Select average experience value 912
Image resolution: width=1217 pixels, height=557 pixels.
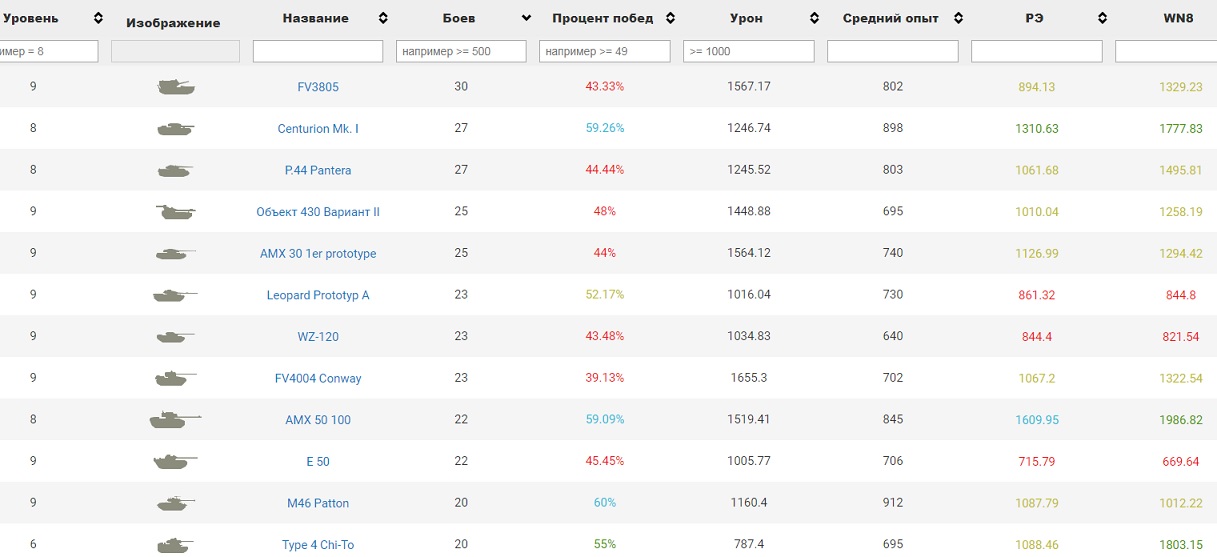[x=893, y=503]
